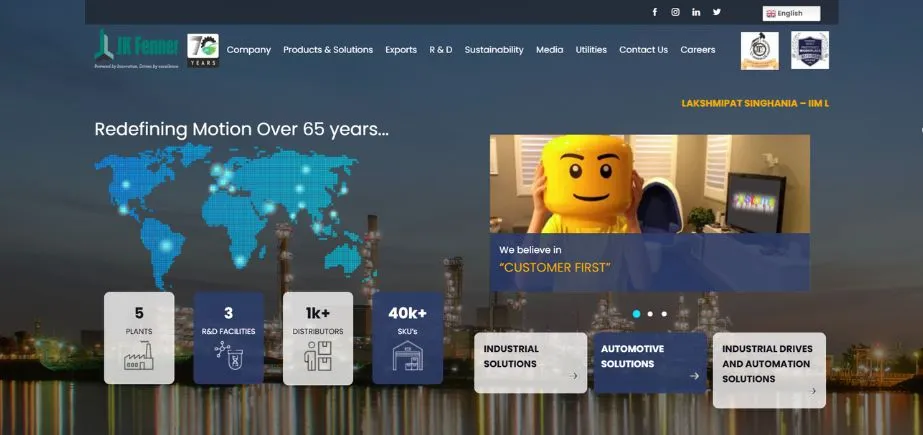Click the Distributors icon tile
Image resolution: width=923 pixels, height=435 pixels.
click(318, 338)
